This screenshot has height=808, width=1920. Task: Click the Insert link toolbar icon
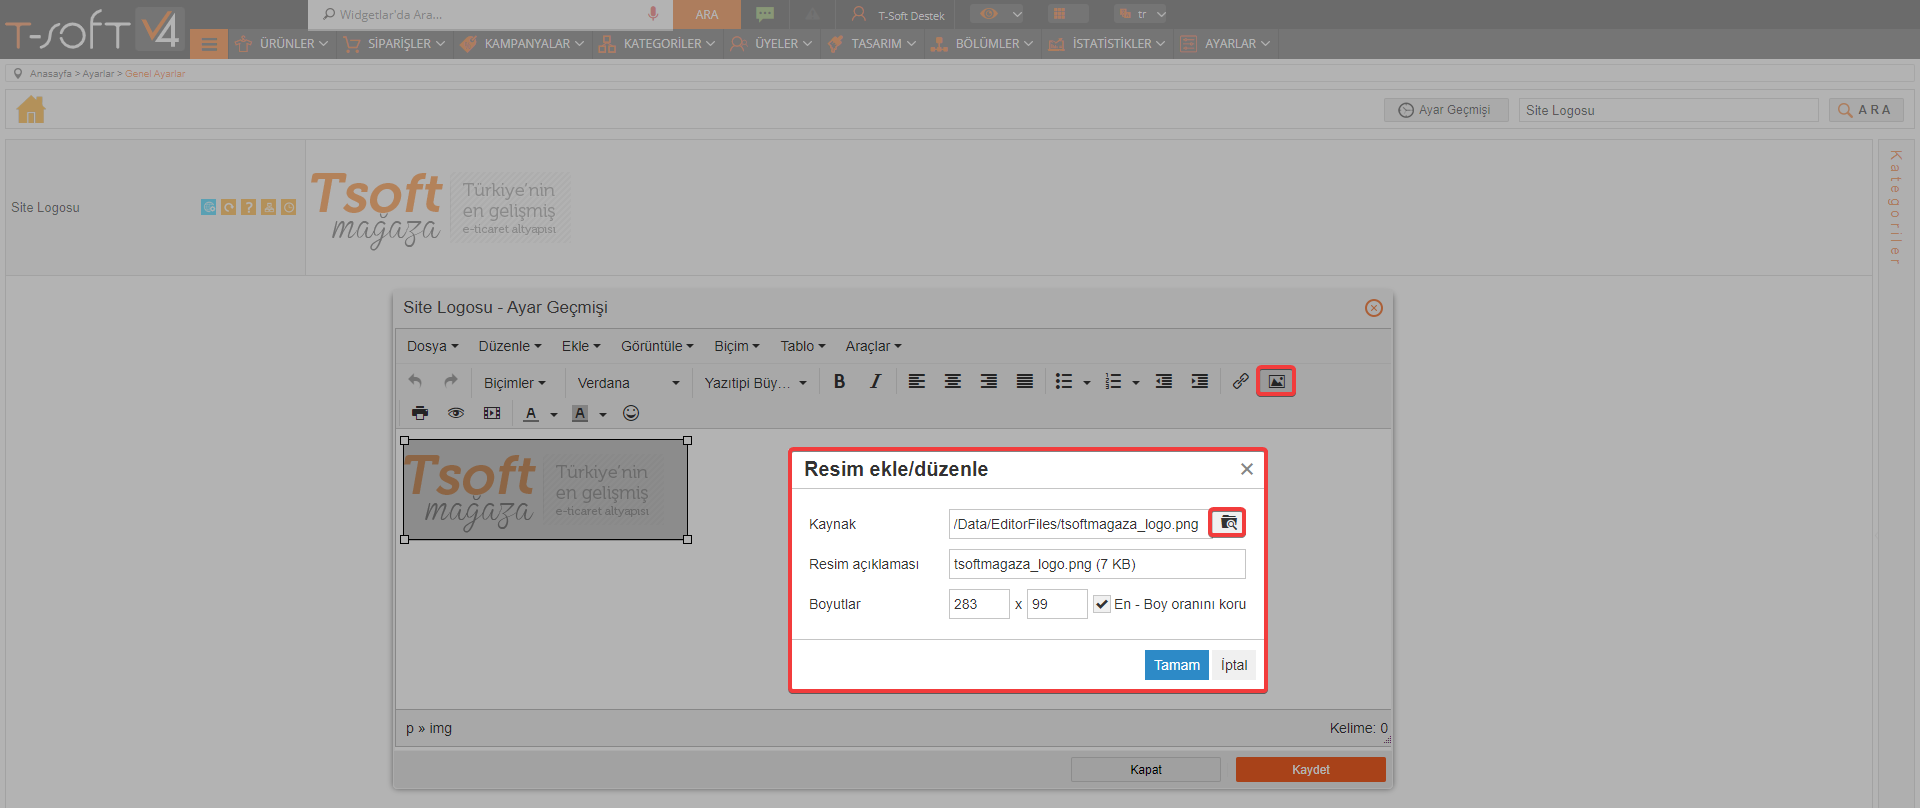point(1240,381)
